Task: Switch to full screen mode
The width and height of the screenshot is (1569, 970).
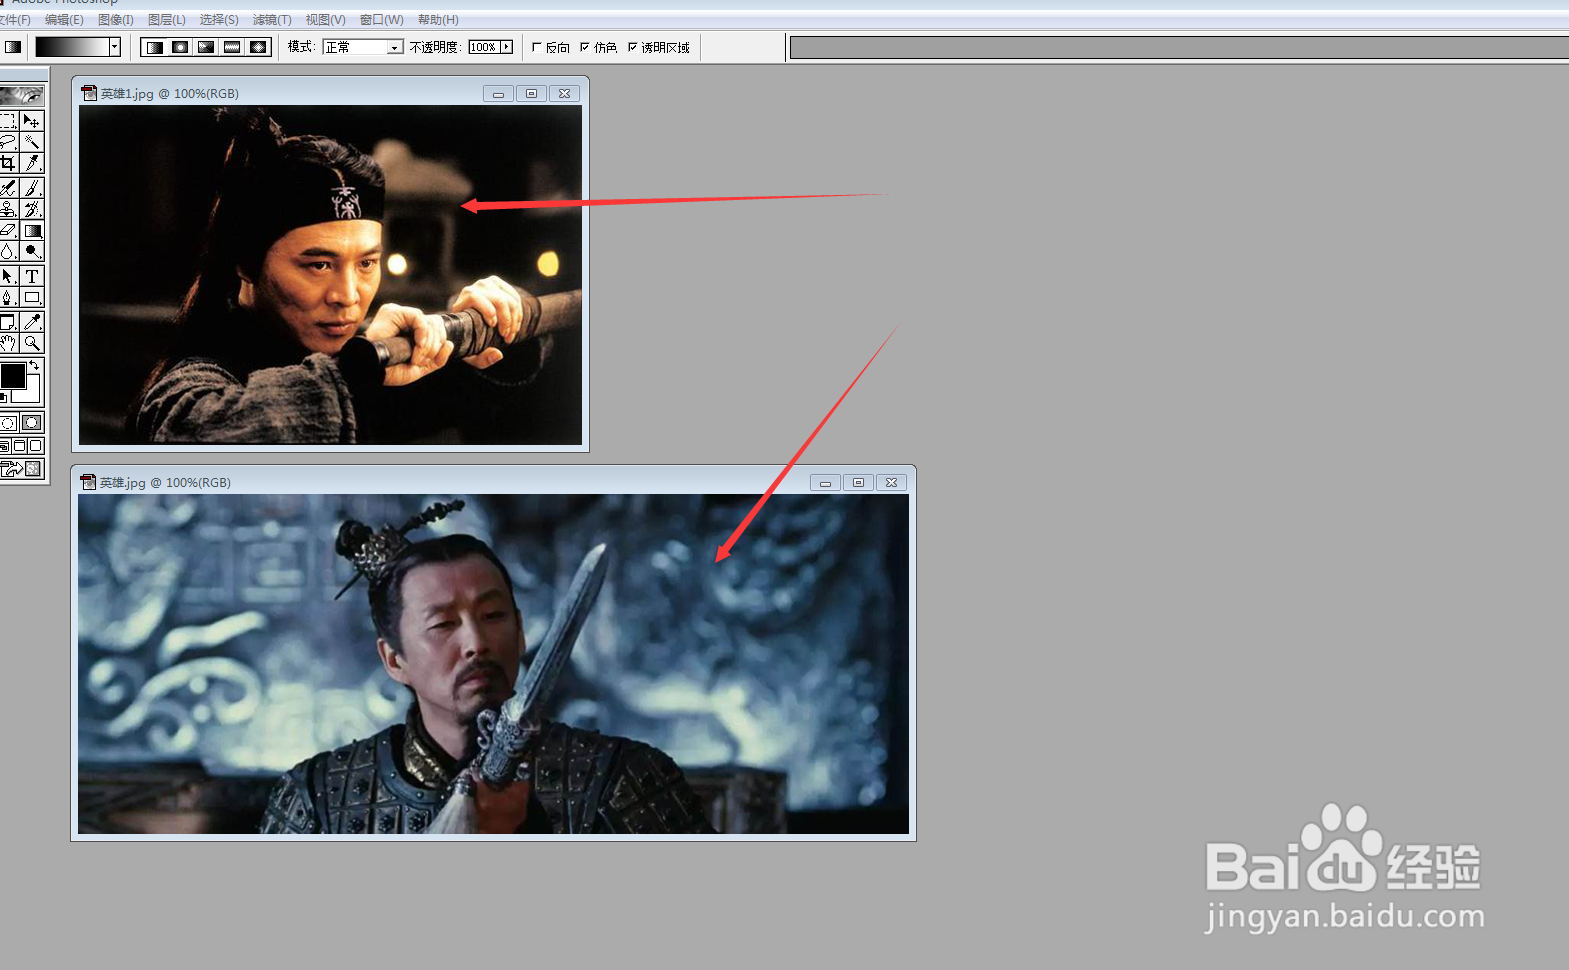Action: (x=36, y=446)
